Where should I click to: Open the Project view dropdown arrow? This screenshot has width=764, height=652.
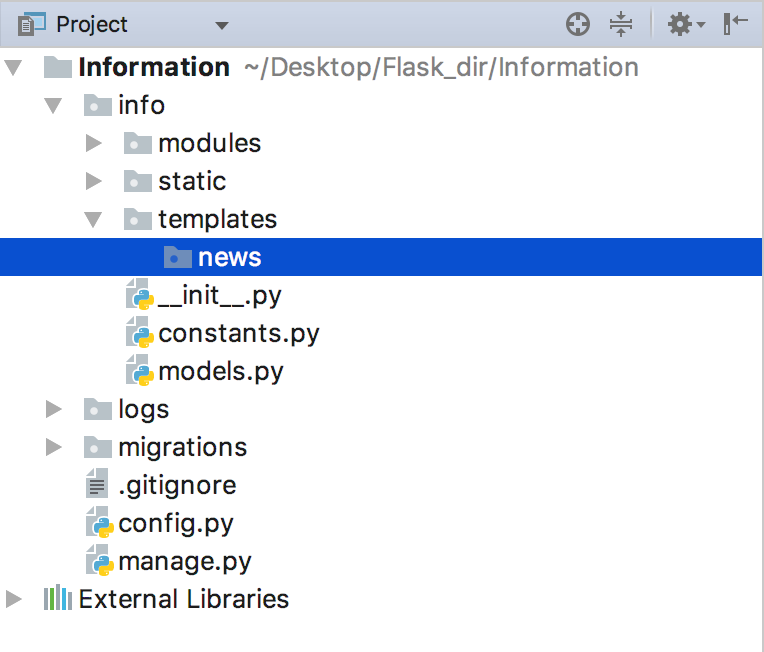click(x=222, y=25)
